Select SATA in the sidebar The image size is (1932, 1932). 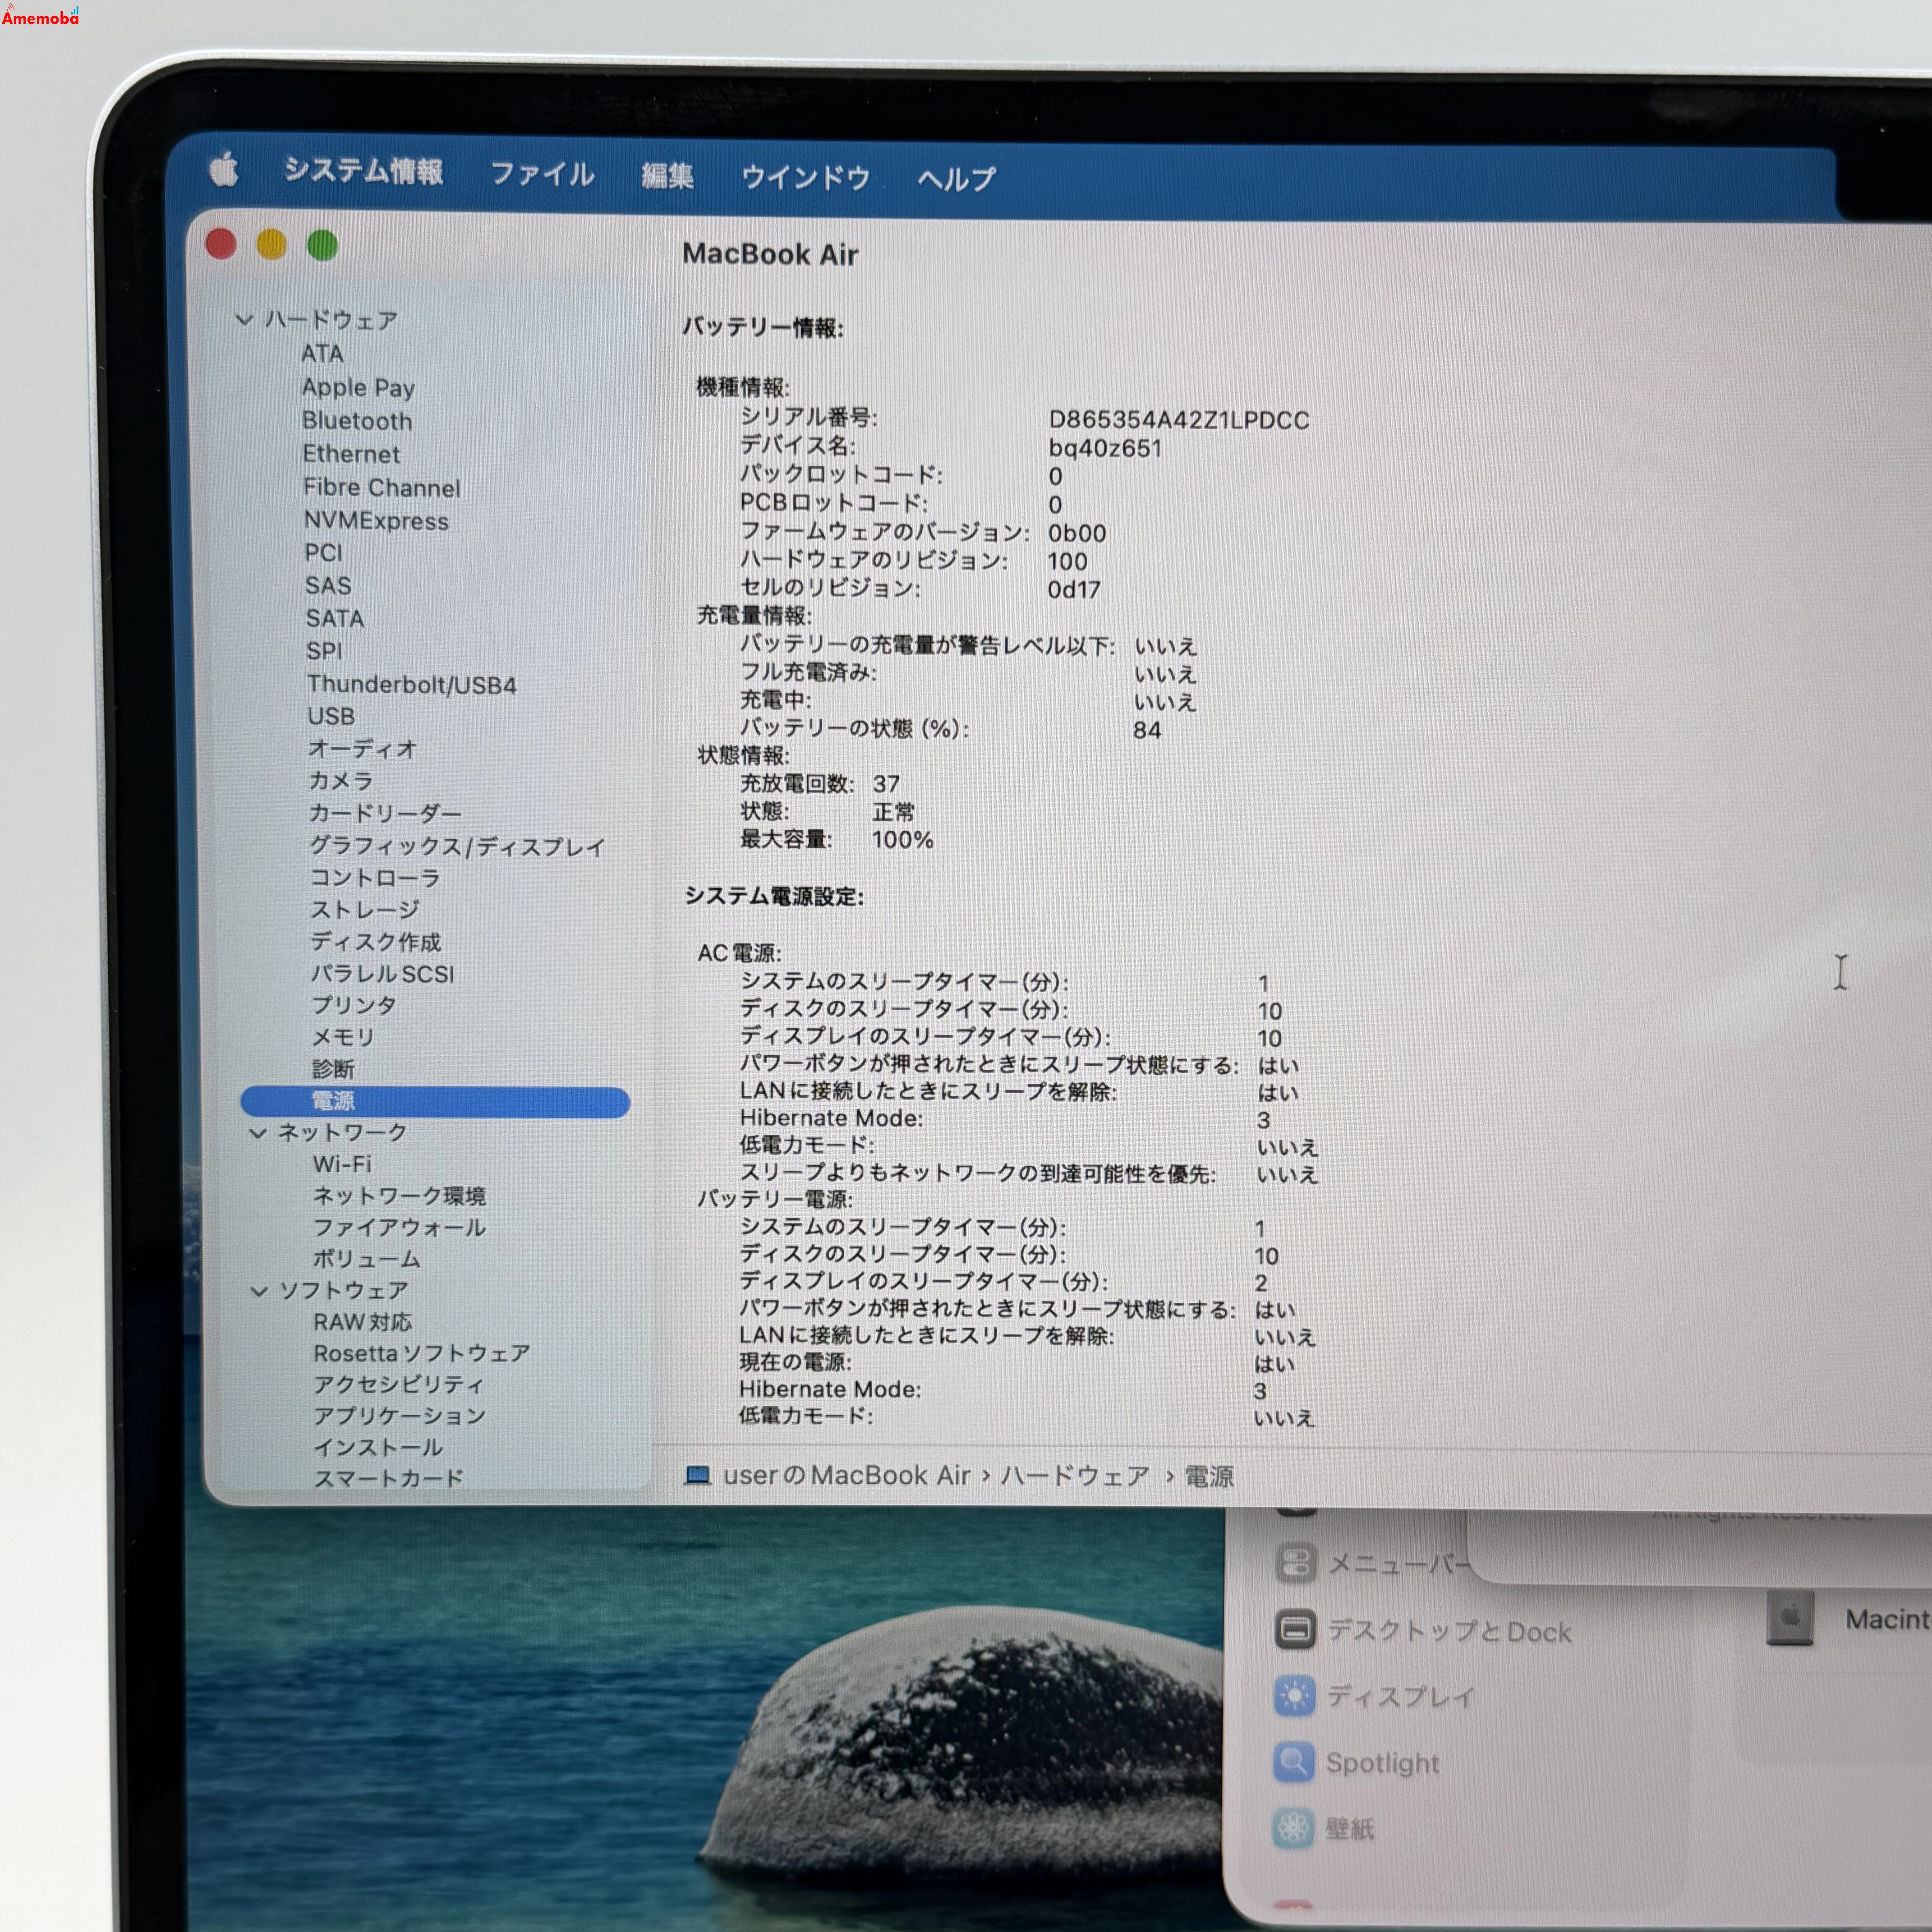(335, 619)
